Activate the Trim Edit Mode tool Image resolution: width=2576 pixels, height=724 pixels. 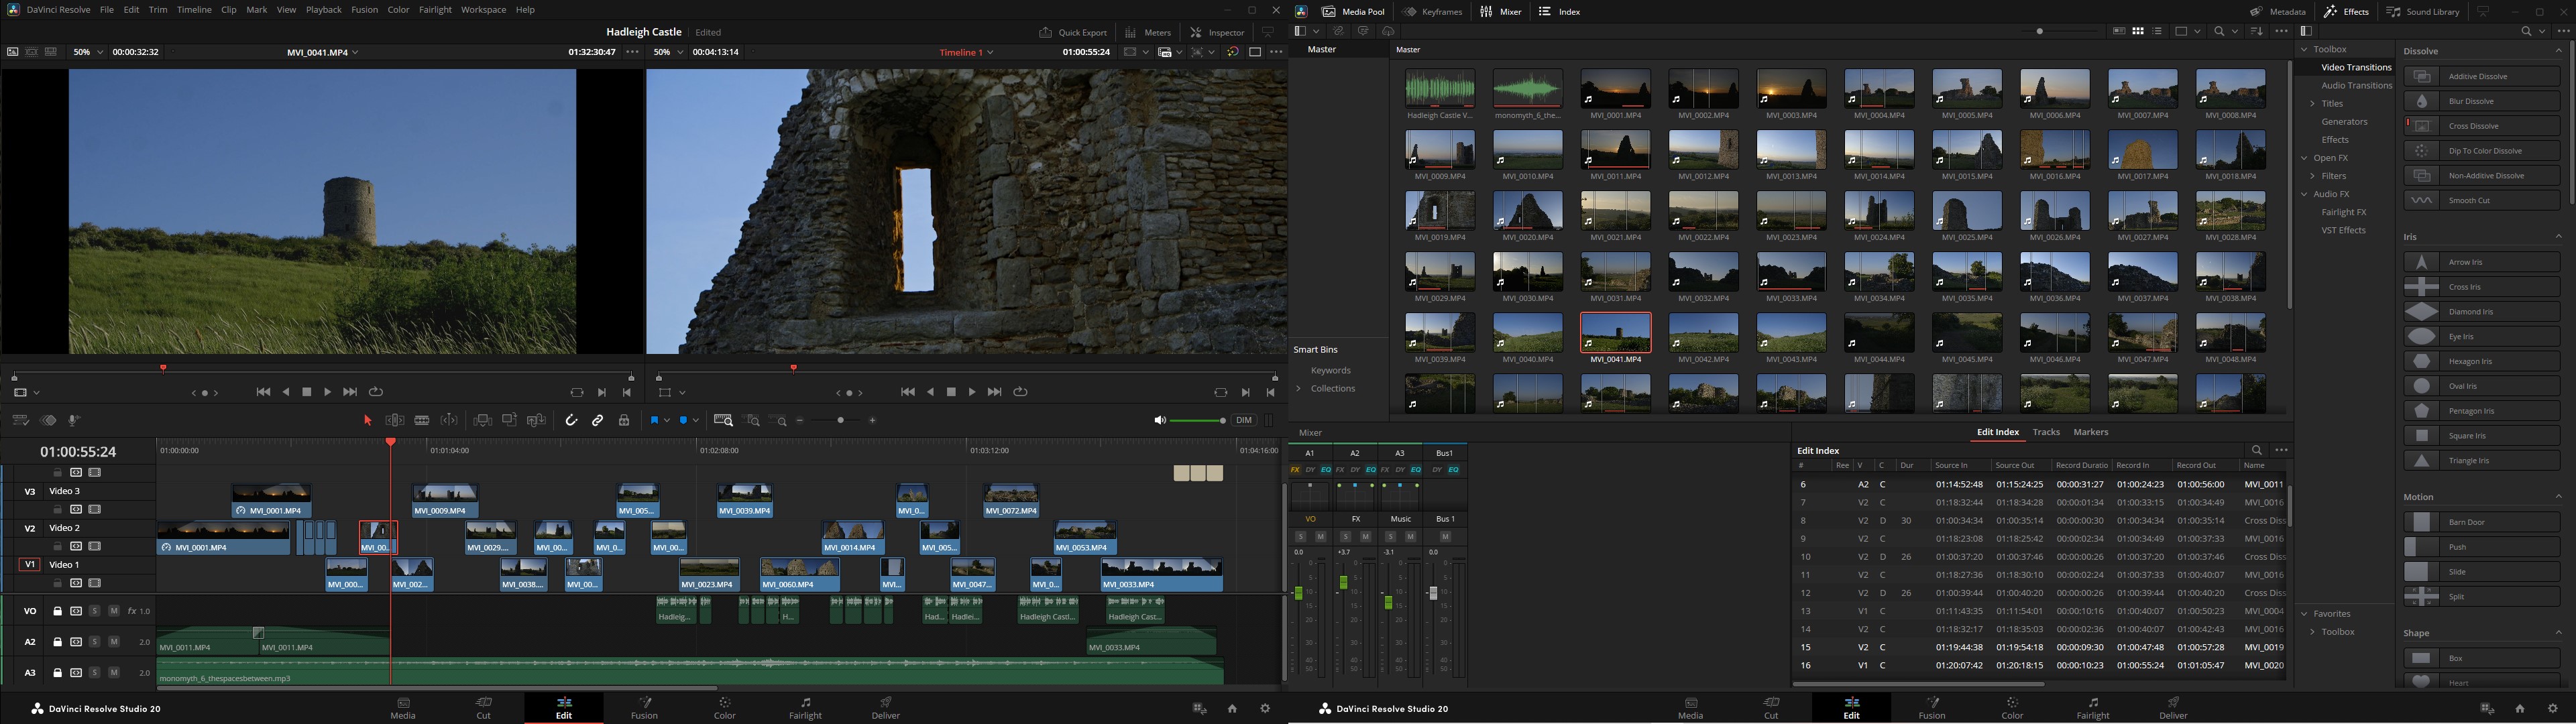(395, 421)
